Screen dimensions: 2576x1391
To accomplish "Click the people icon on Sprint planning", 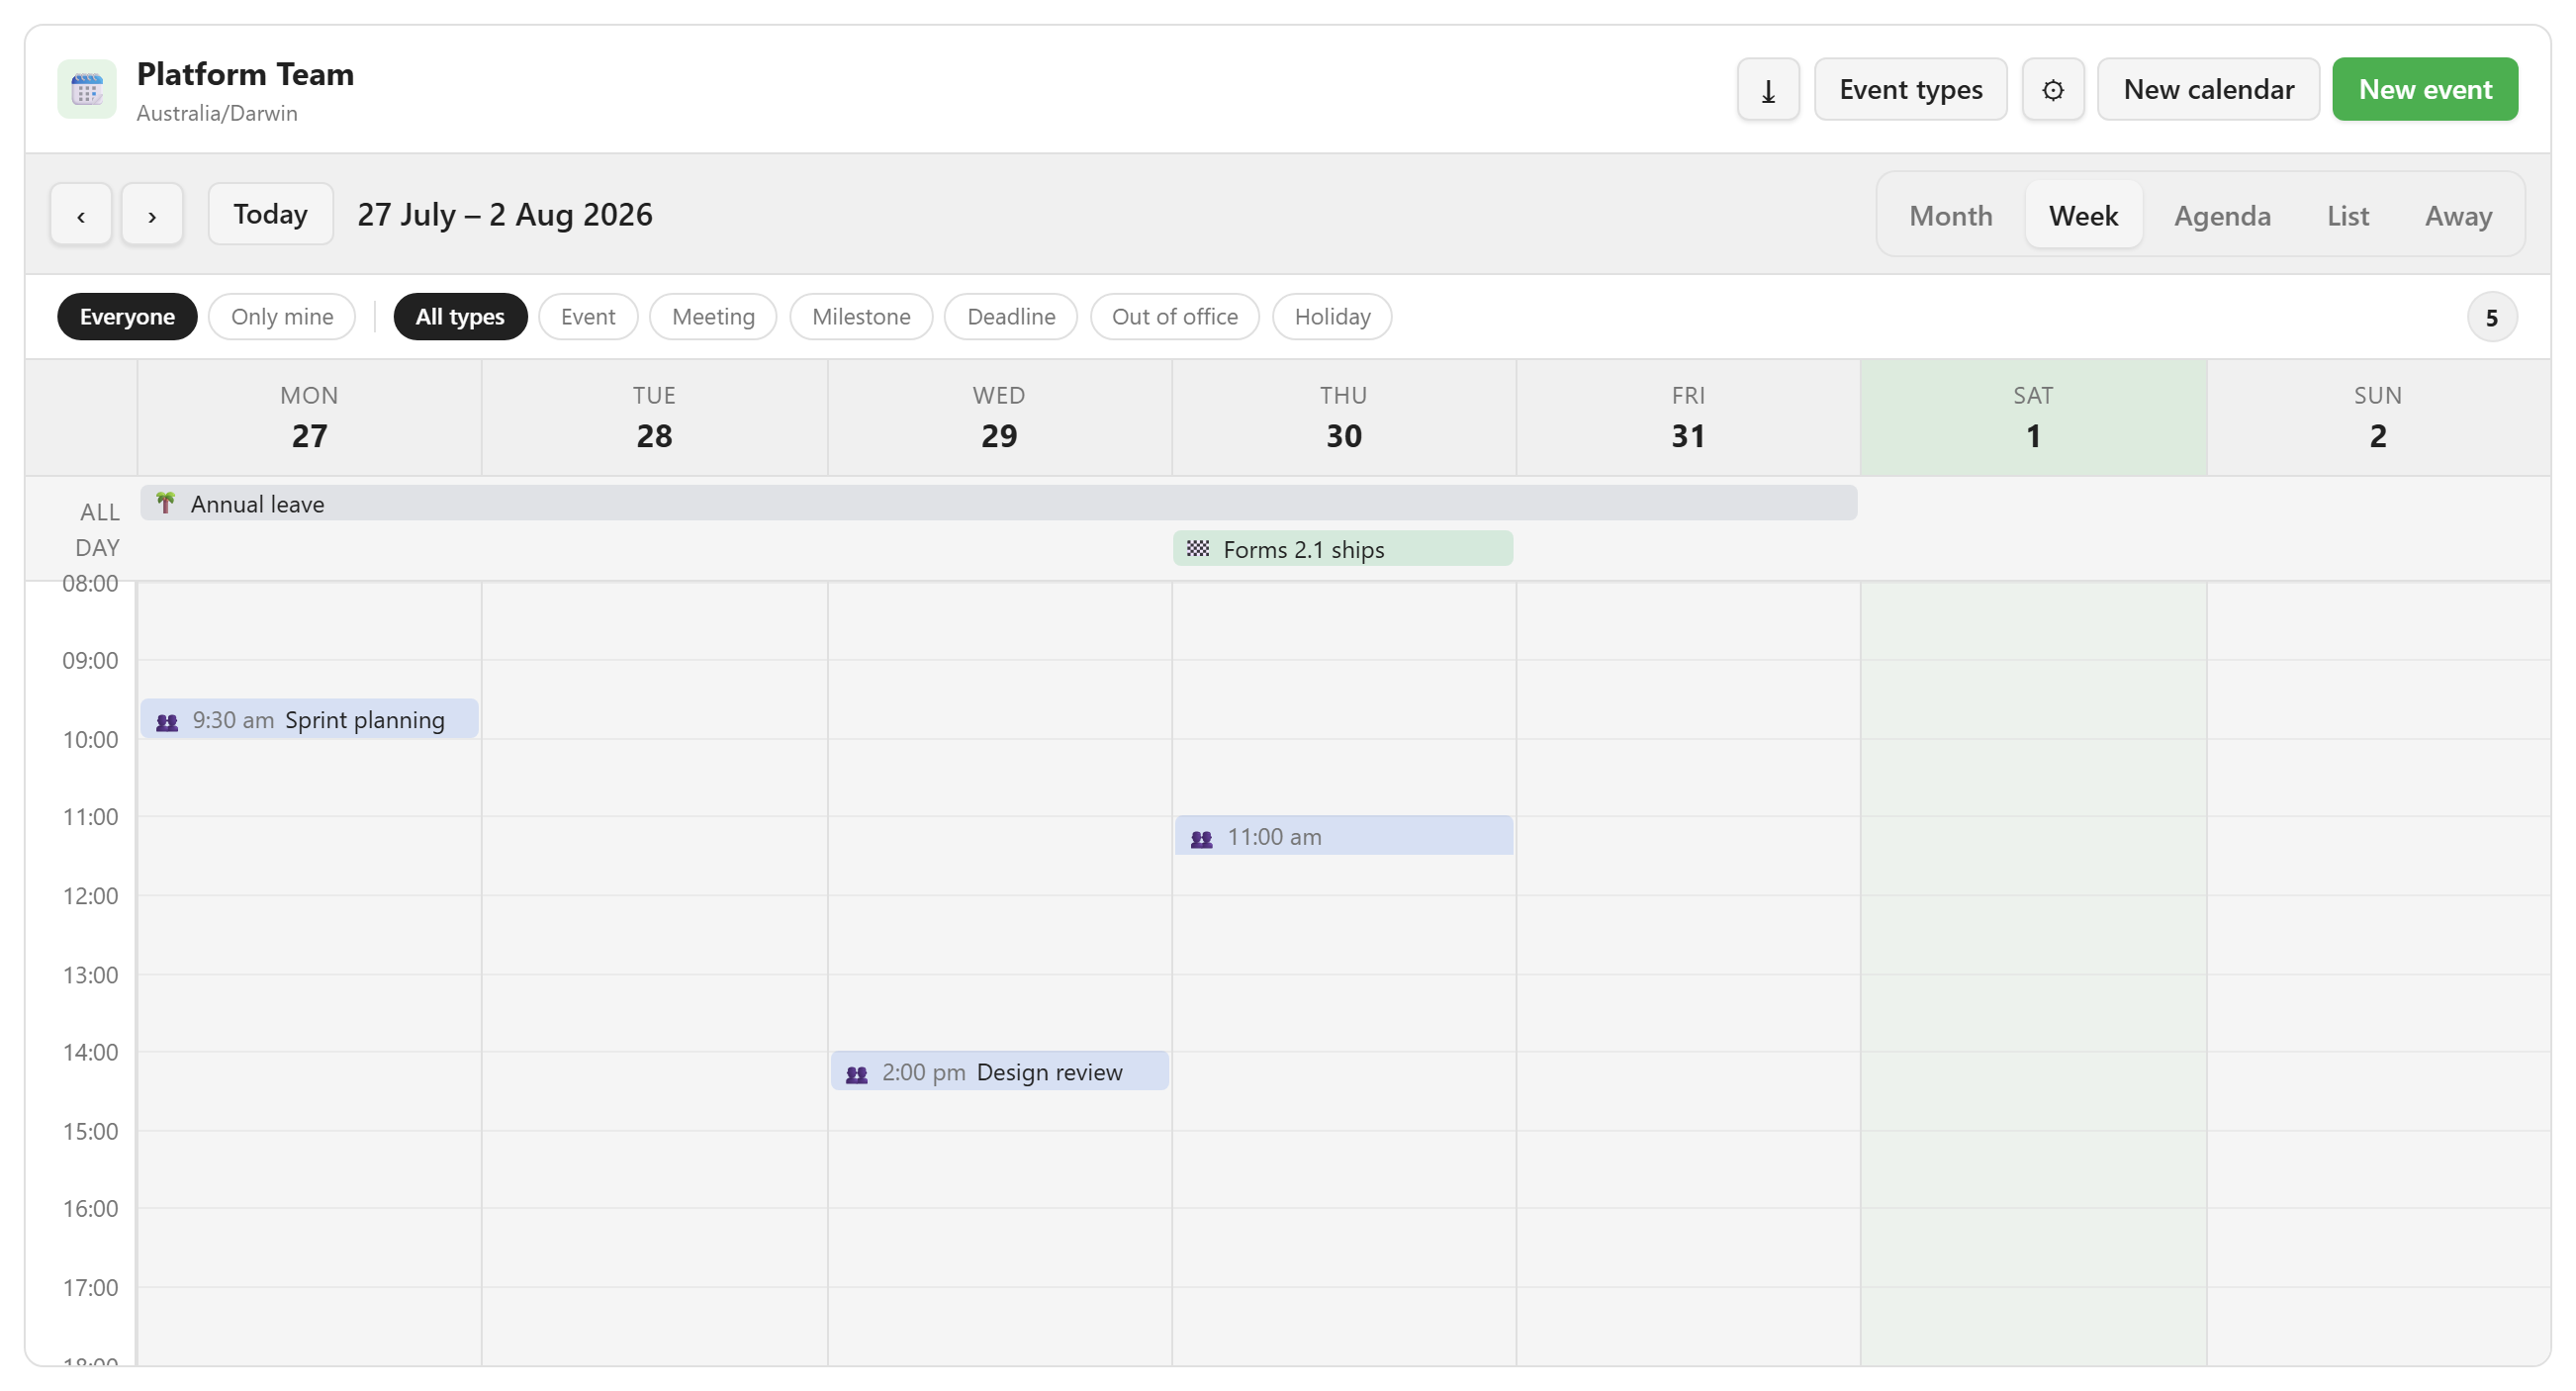I will (x=167, y=721).
